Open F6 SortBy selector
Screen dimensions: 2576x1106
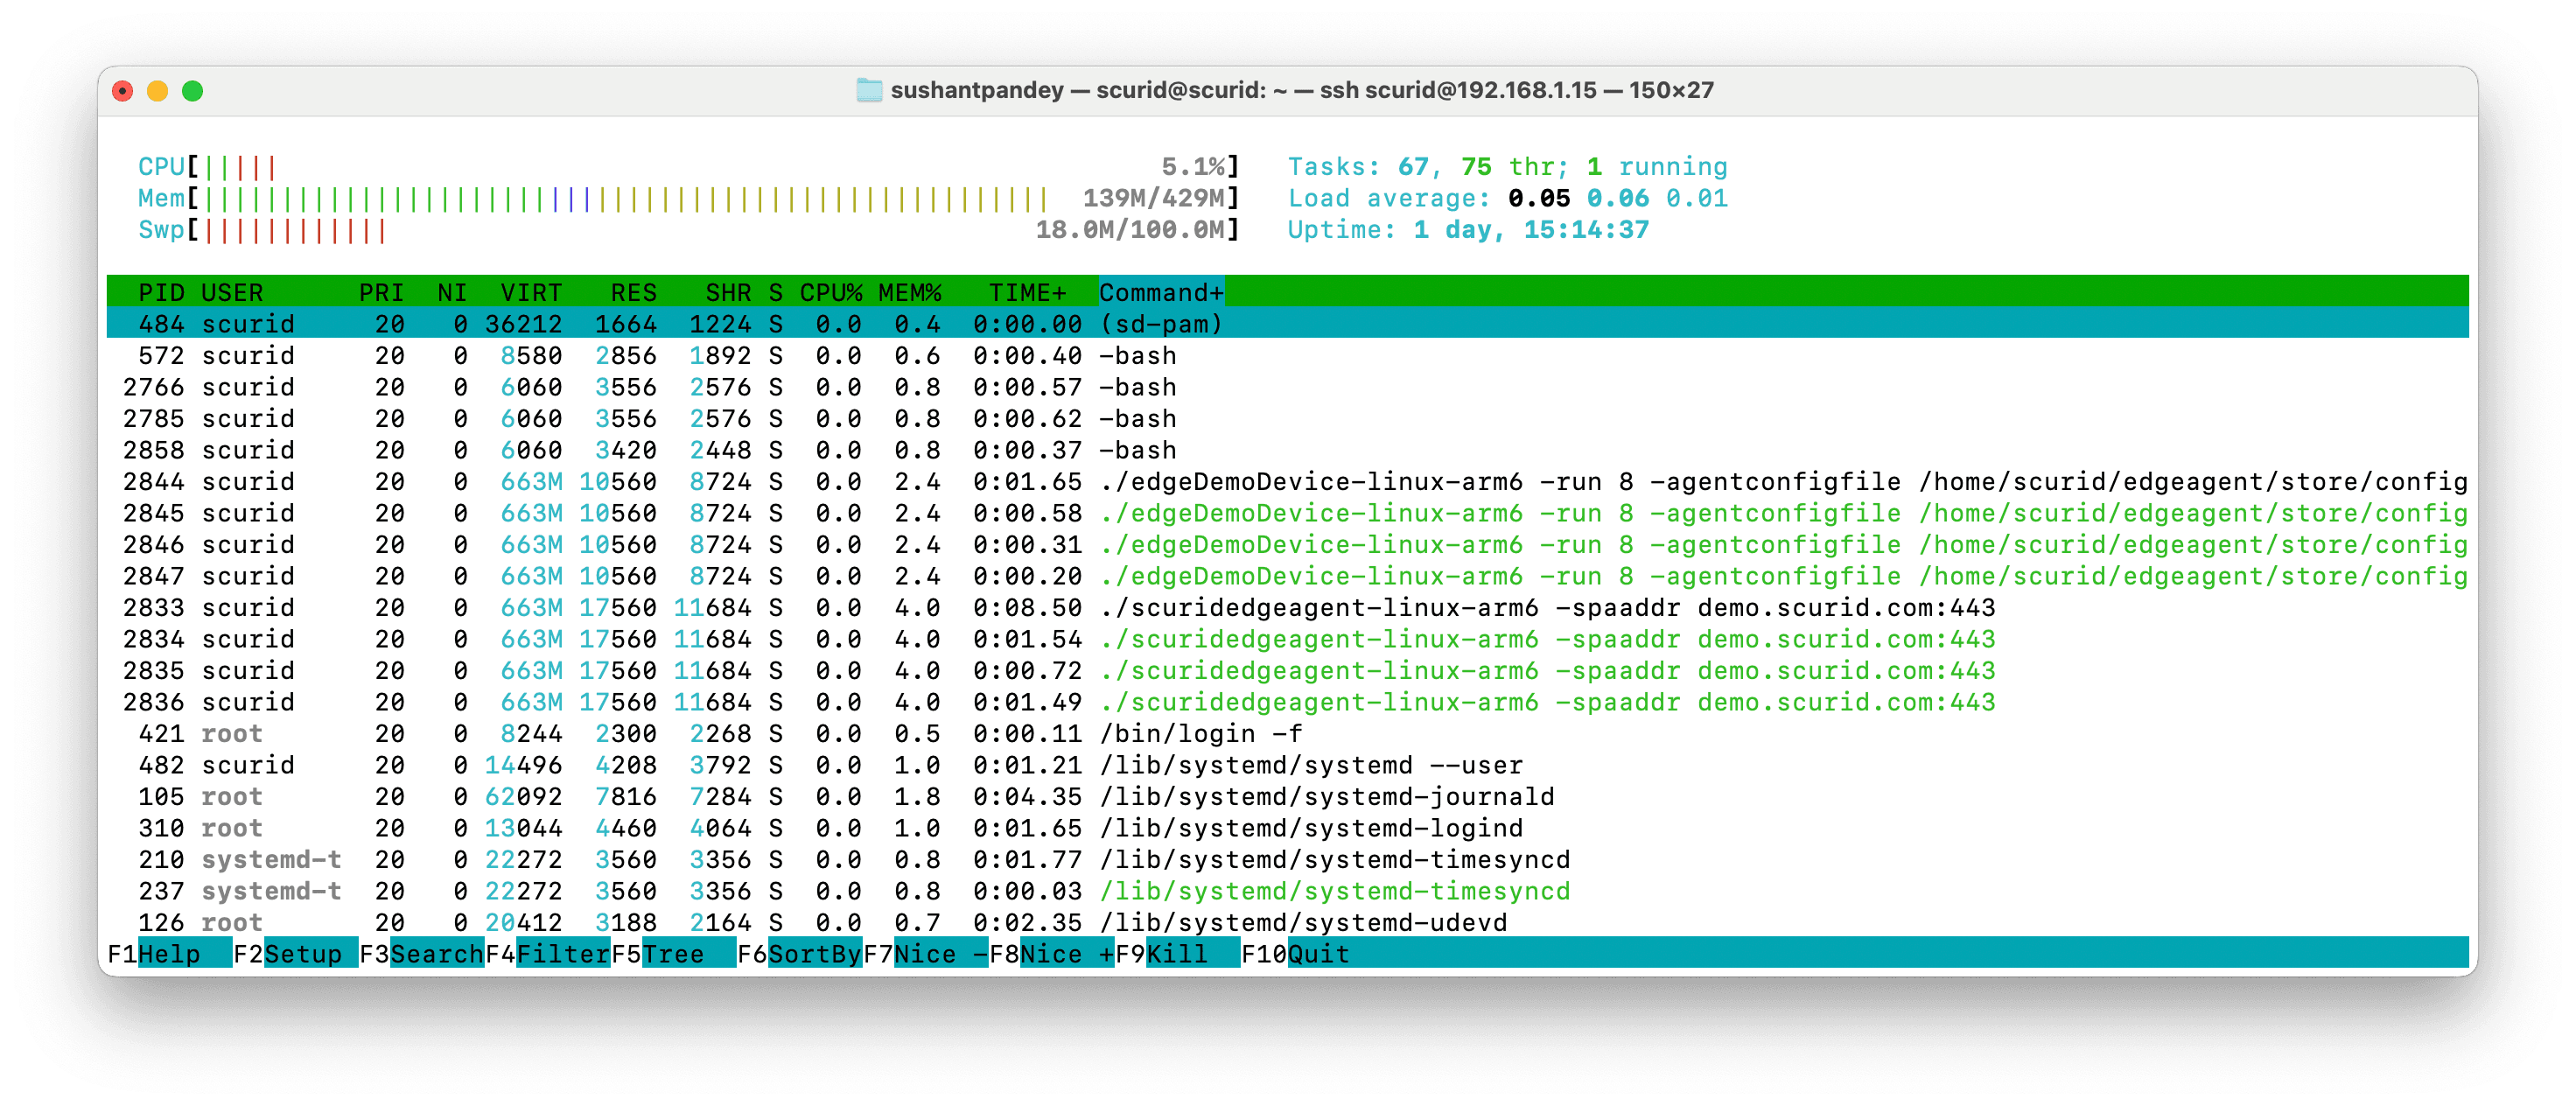[813, 954]
